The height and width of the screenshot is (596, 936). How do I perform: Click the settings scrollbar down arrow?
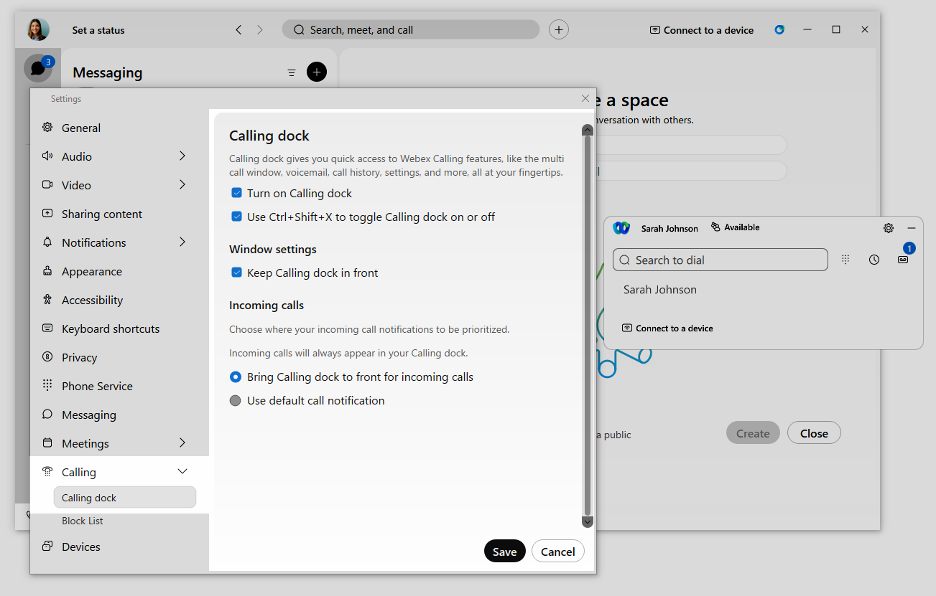tap(587, 521)
